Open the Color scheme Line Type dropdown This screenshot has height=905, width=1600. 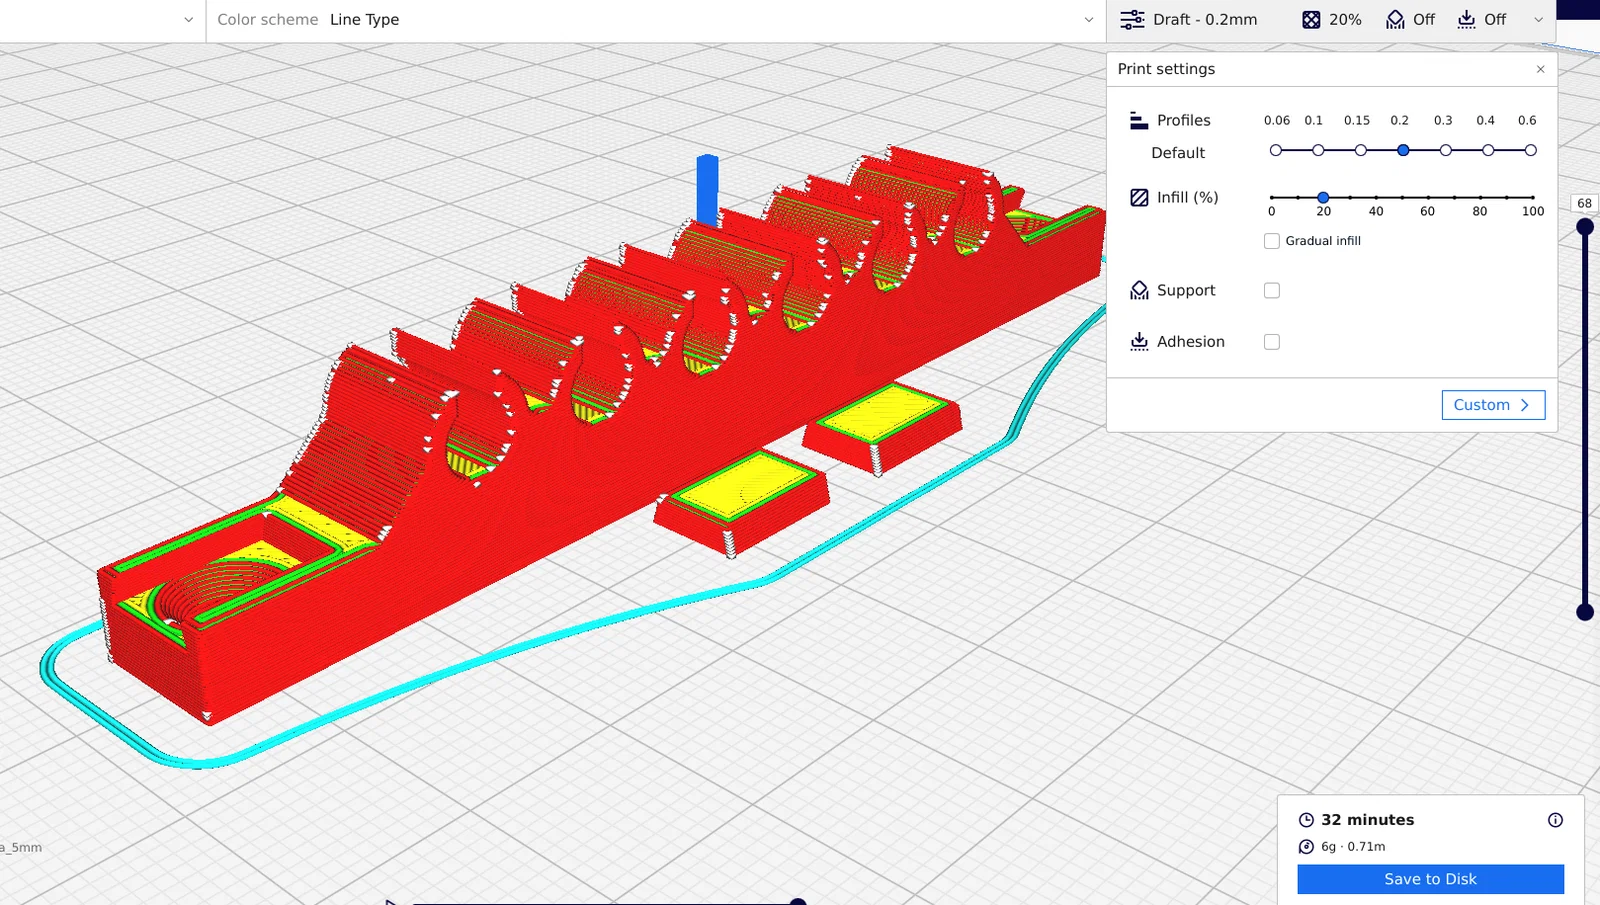click(656, 20)
